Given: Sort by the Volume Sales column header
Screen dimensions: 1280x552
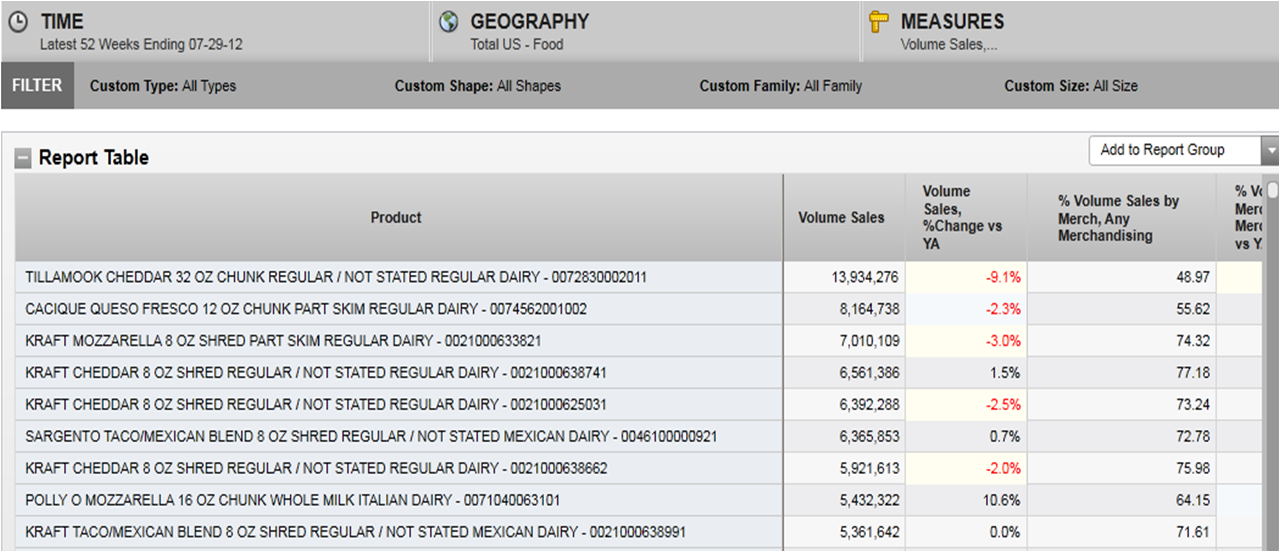Looking at the screenshot, I should (841, 218).
